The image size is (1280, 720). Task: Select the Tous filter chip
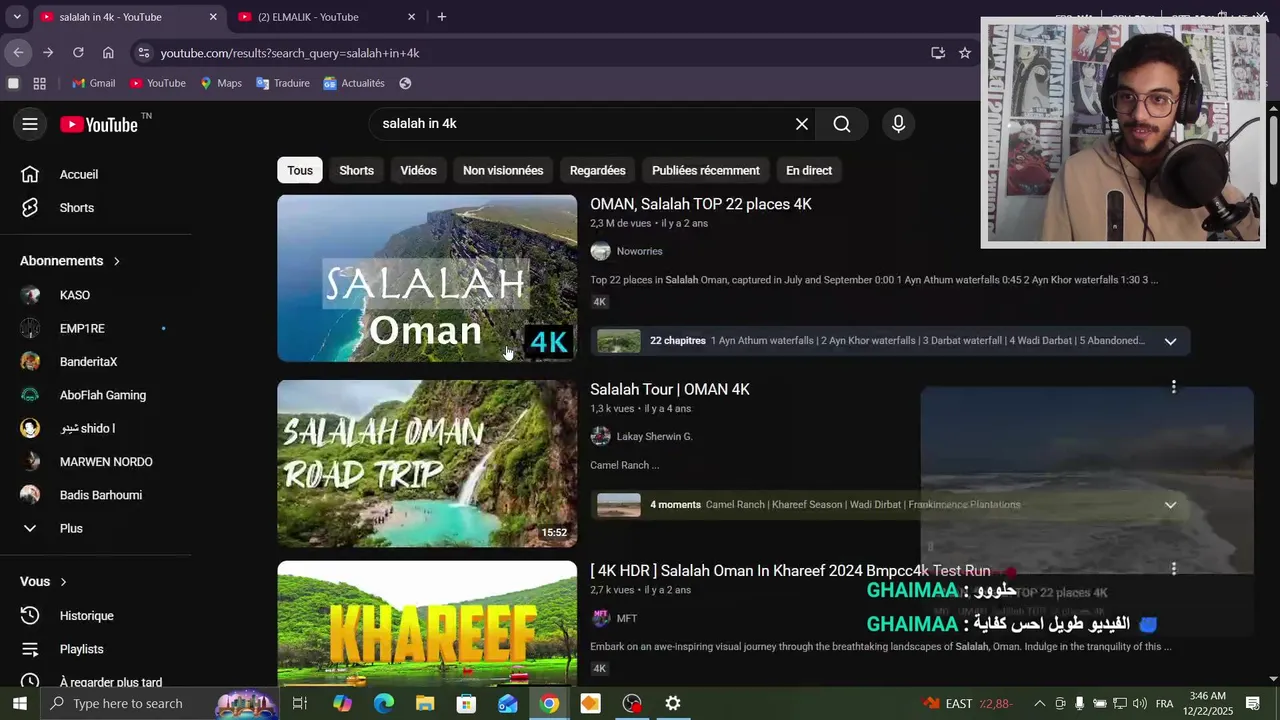[300, 170]
